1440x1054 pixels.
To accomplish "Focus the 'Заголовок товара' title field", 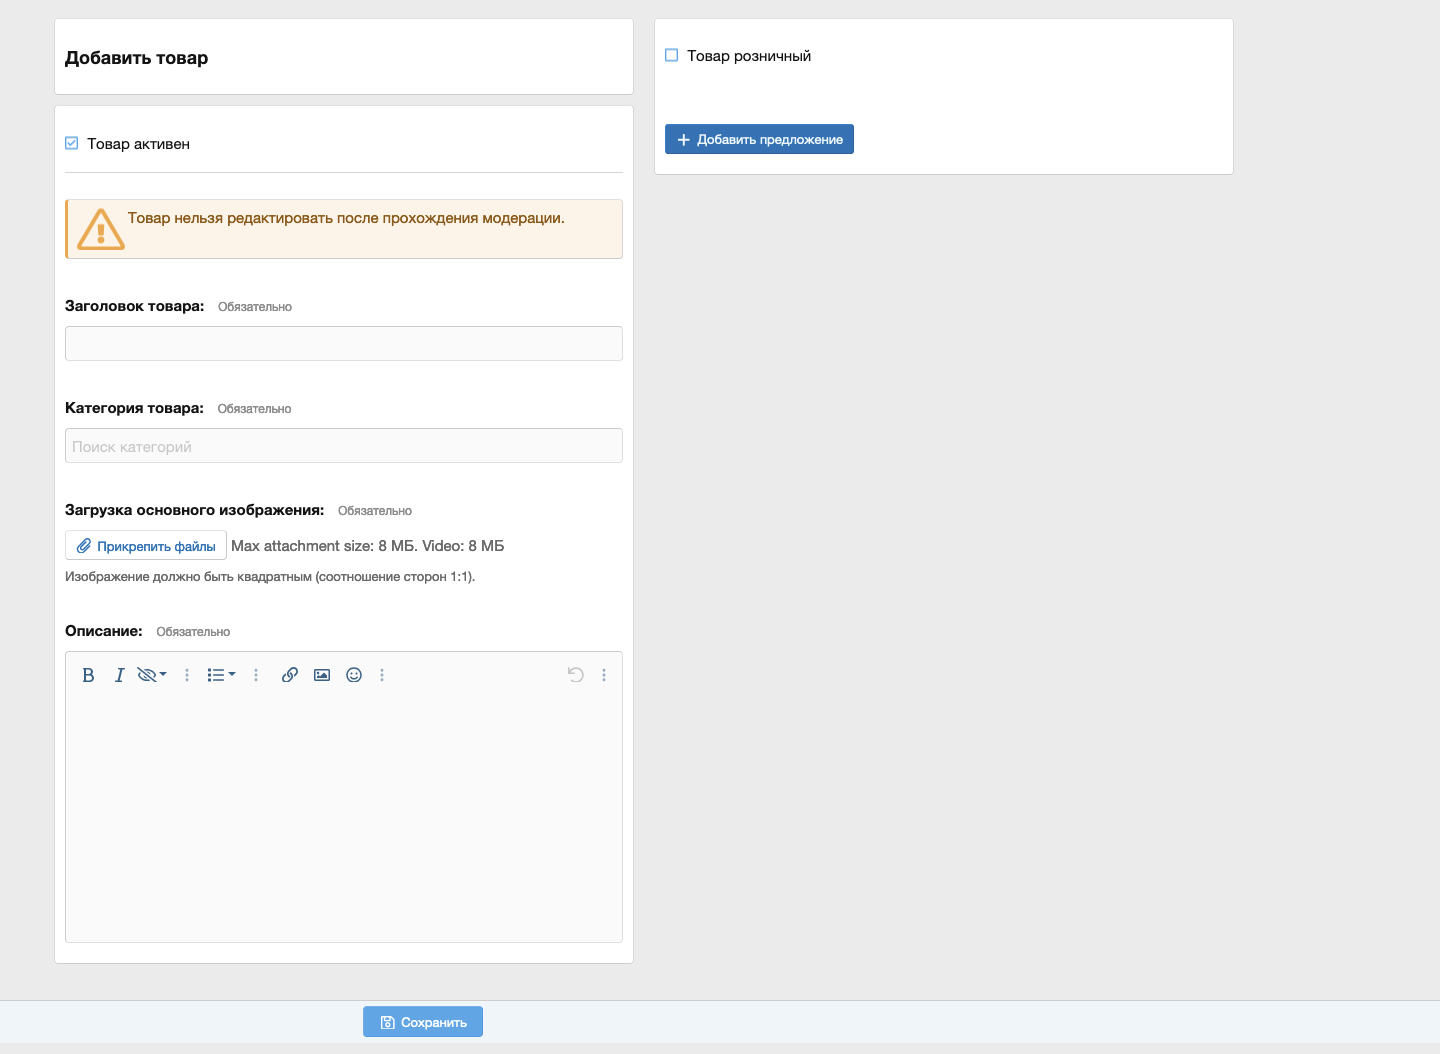I will 343,344.
